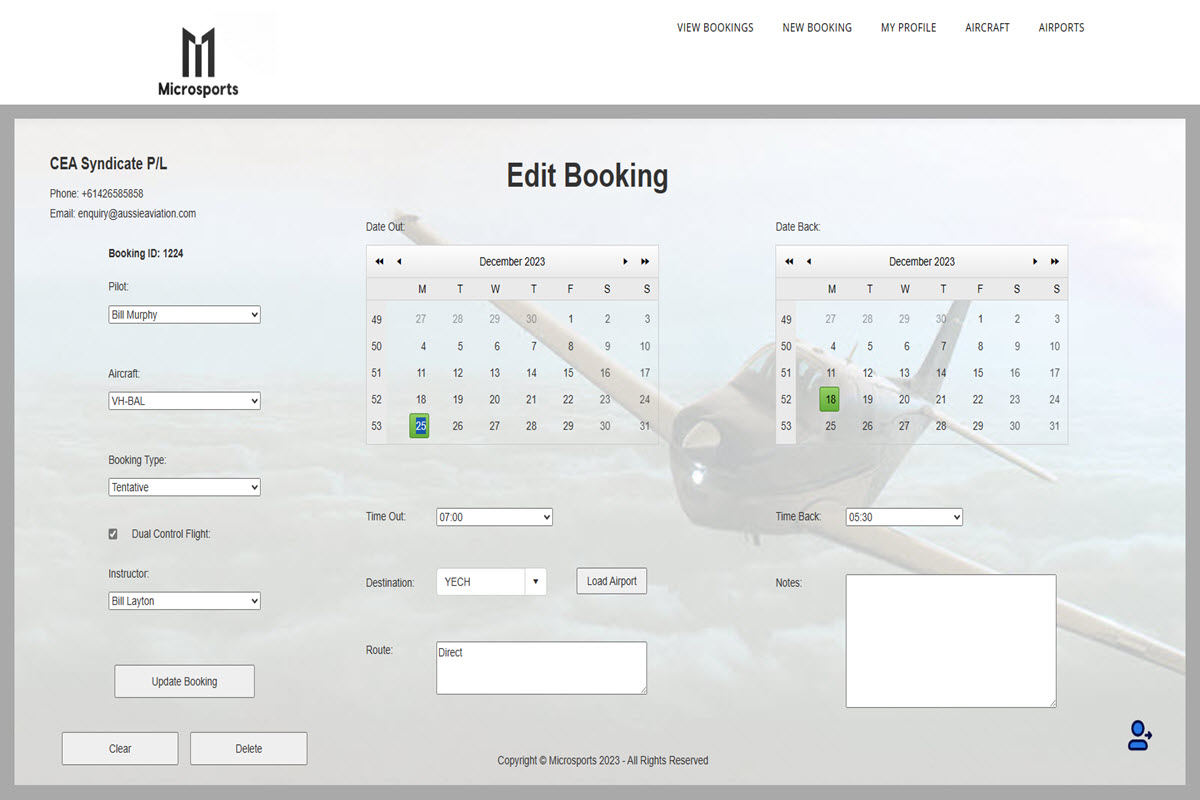Viewport: 1200px width, 800px height.
Task: Click the logout person icon at bottom right
Action: (1137, 735)
